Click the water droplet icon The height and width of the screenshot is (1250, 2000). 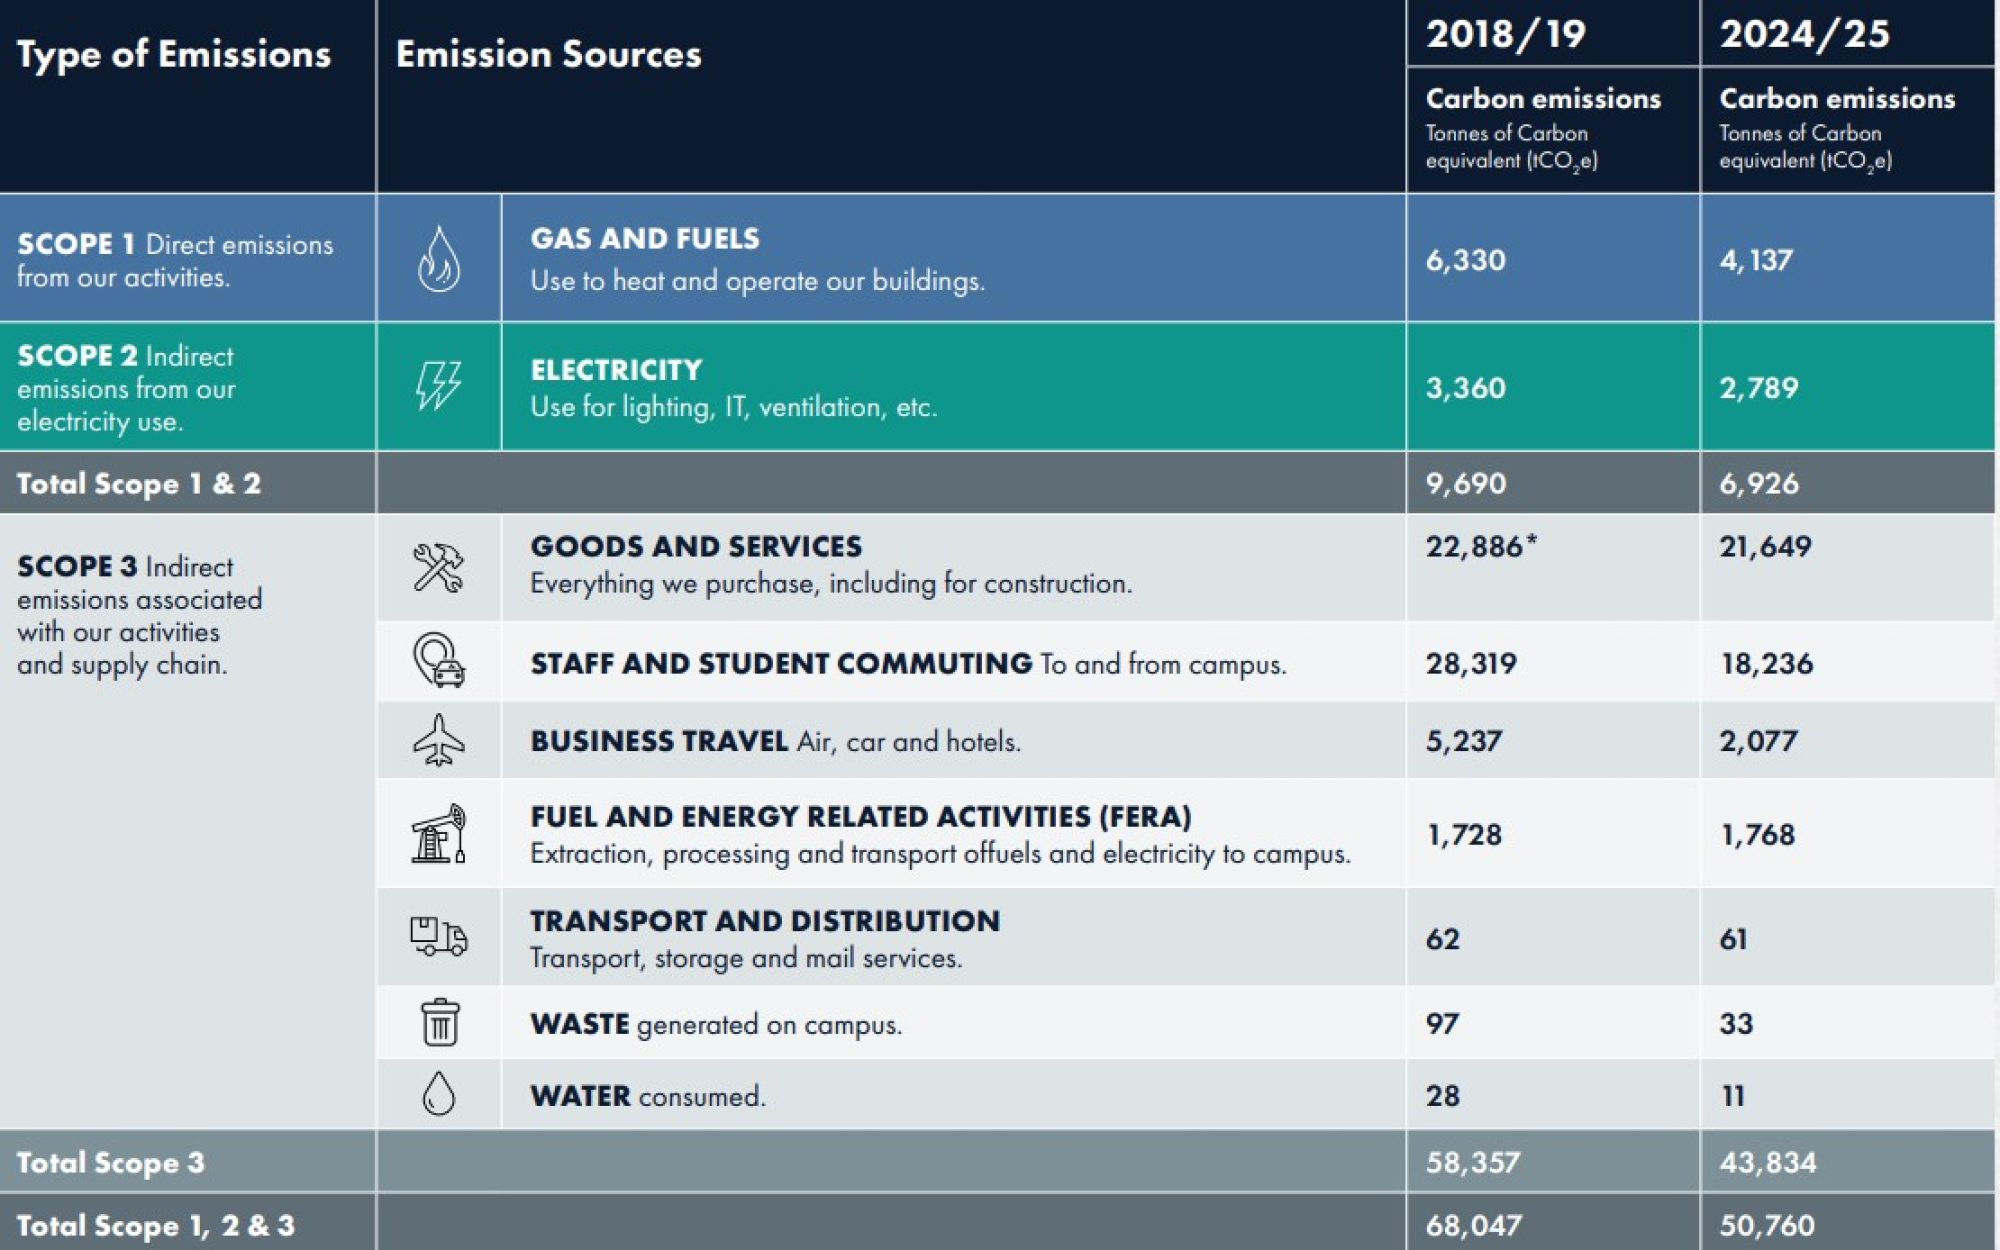point(439,1094)
